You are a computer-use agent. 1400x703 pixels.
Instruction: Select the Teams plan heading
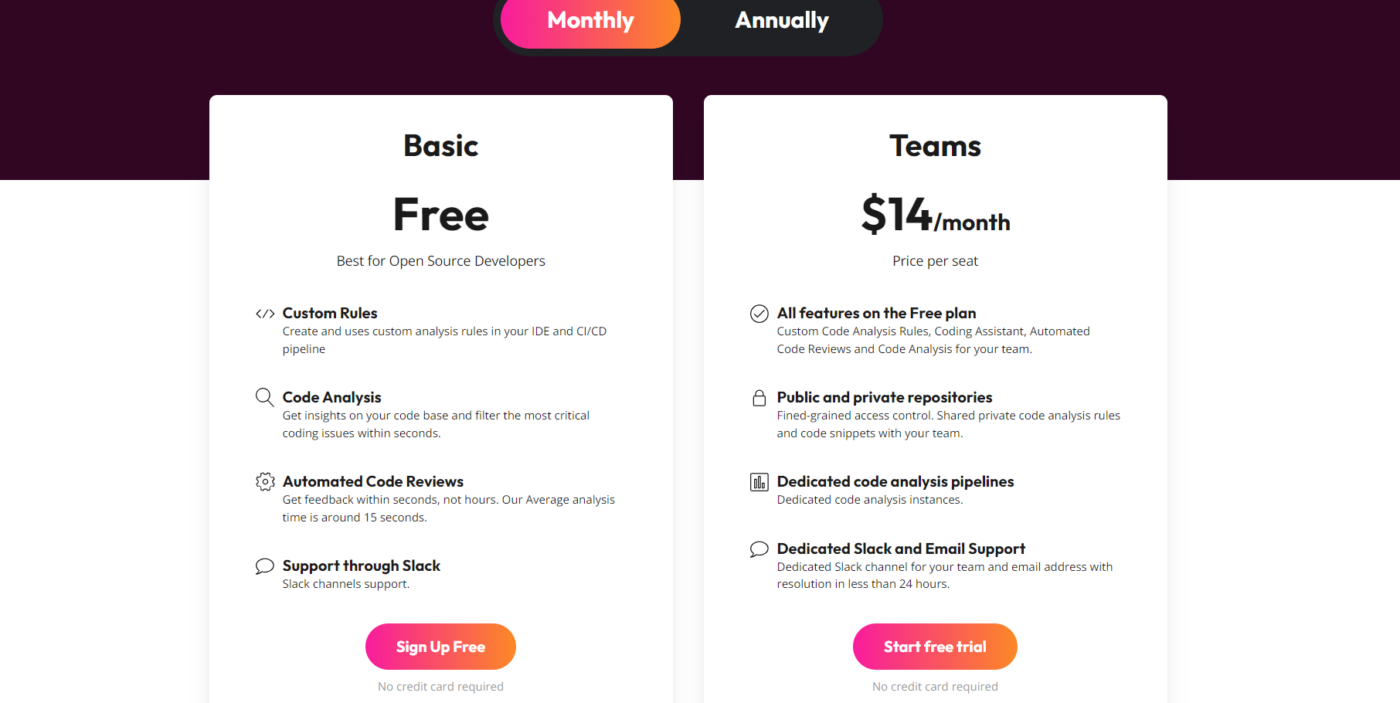[935, 146]
